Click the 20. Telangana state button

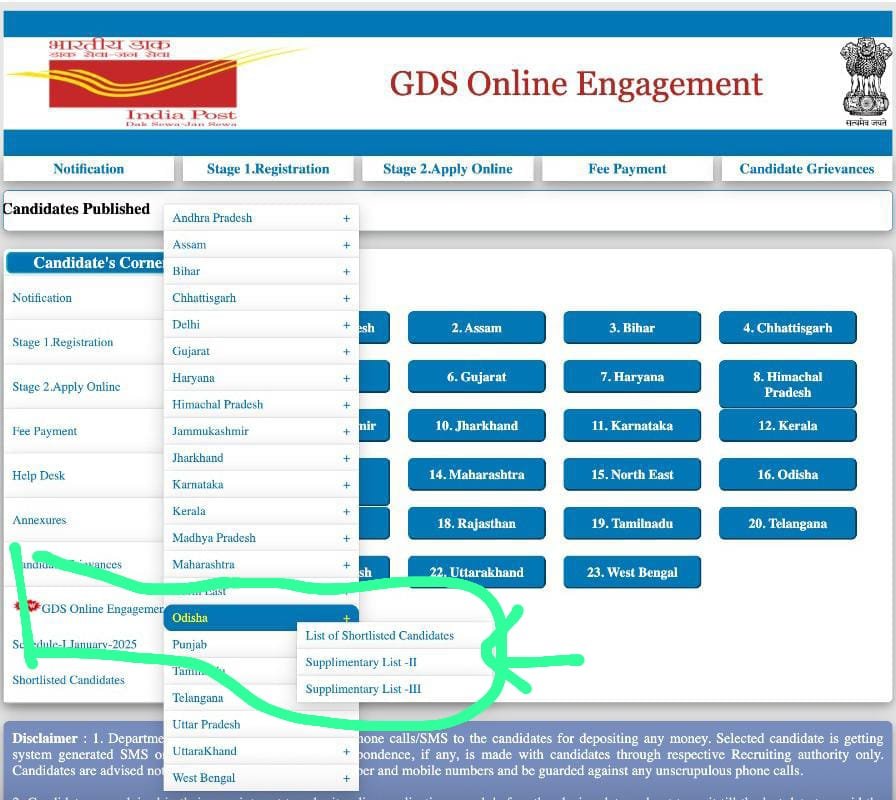[787, 523]
